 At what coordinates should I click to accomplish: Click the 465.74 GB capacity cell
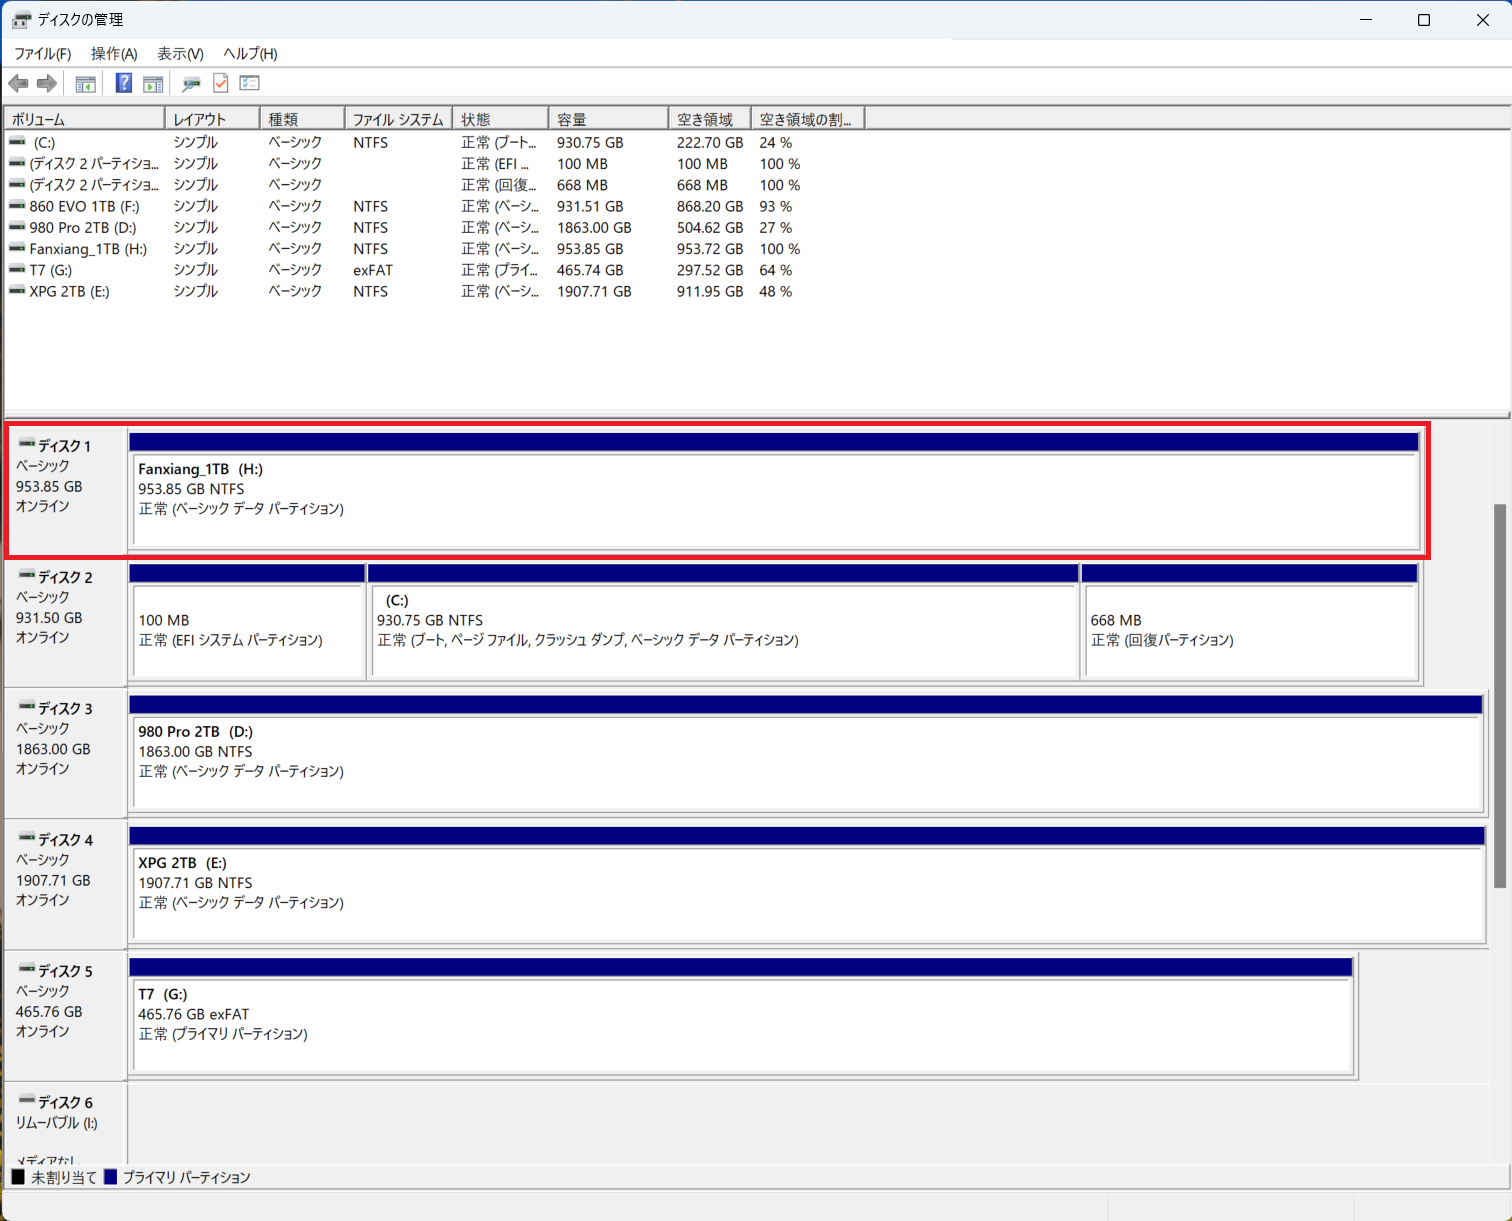590,270
